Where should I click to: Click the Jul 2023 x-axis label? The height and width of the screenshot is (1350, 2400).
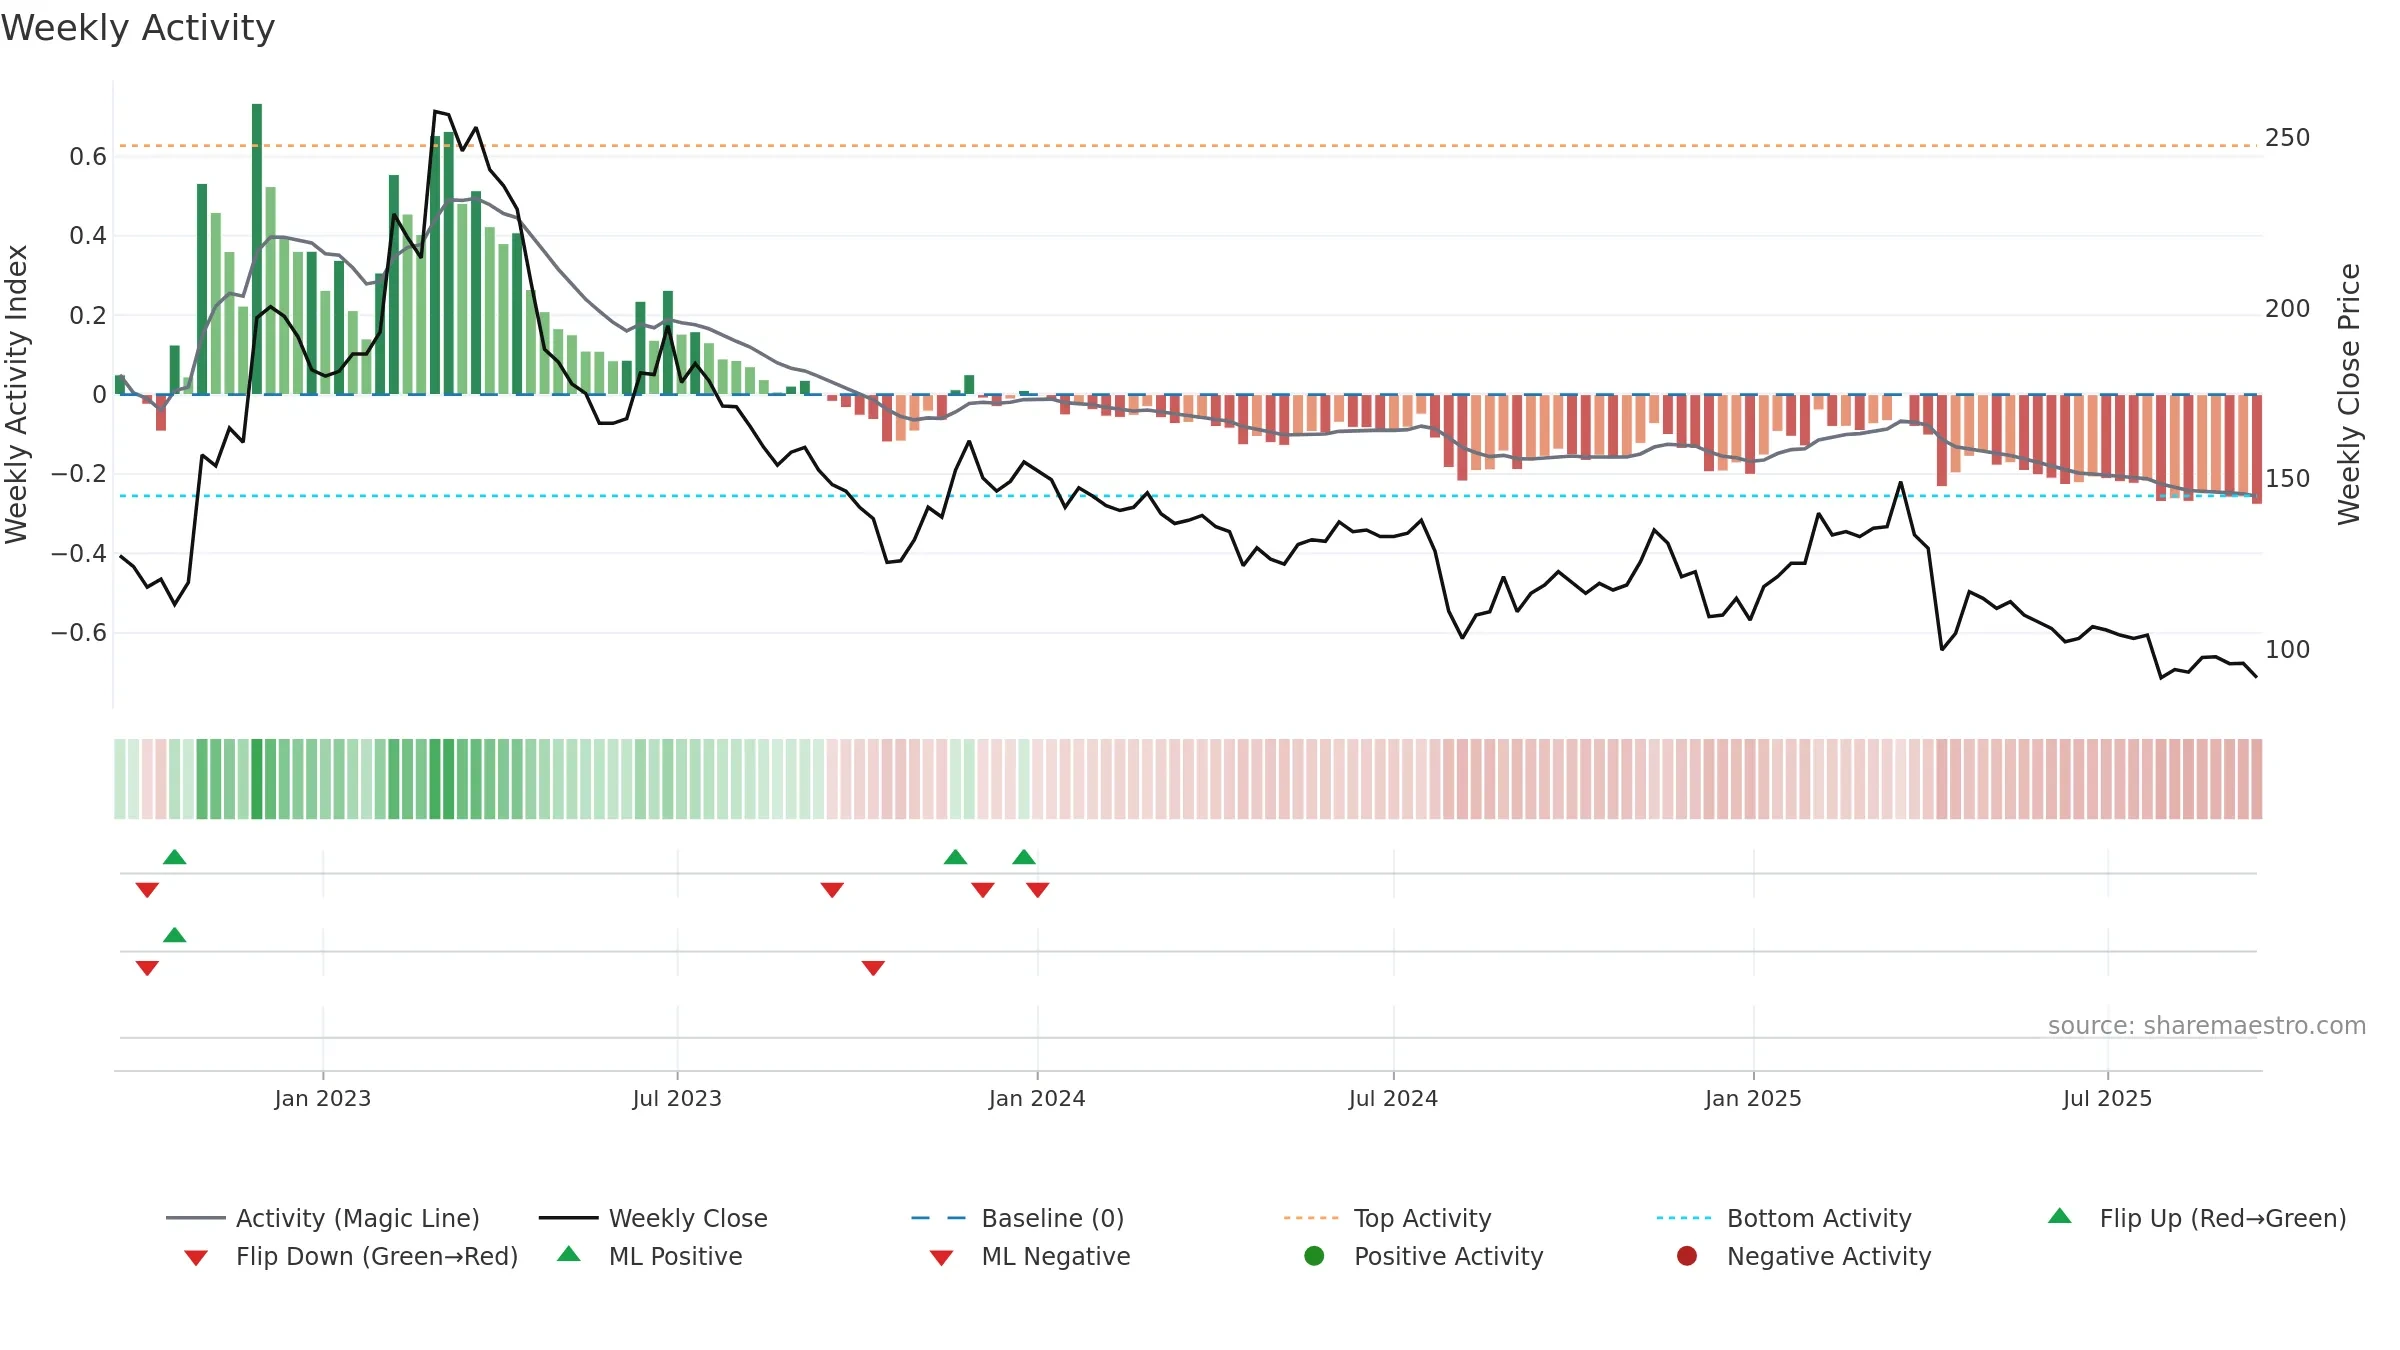tap(677, 1098)
